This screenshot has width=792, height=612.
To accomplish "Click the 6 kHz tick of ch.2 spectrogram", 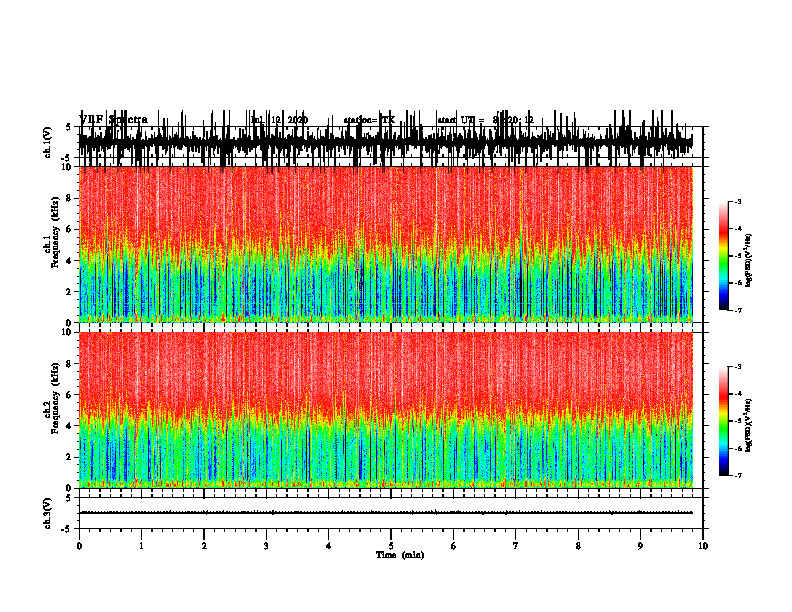I will coord(69,395).
